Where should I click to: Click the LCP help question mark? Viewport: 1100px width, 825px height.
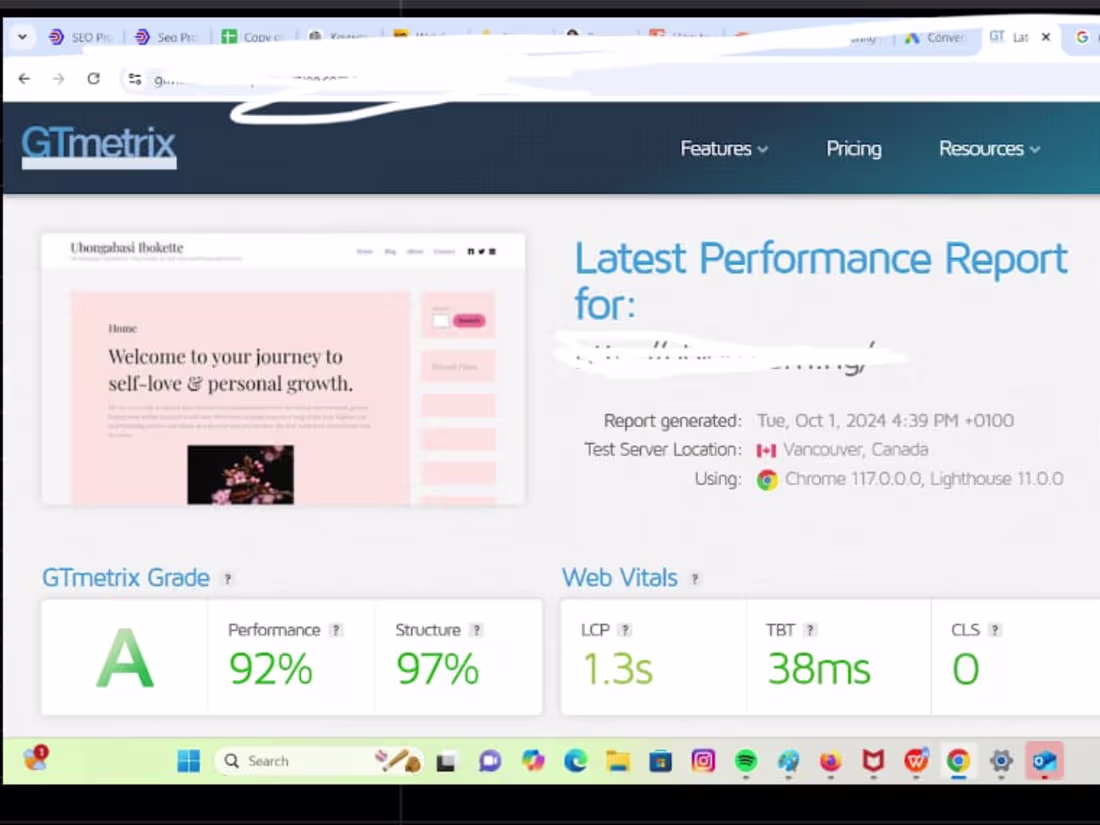625,630
